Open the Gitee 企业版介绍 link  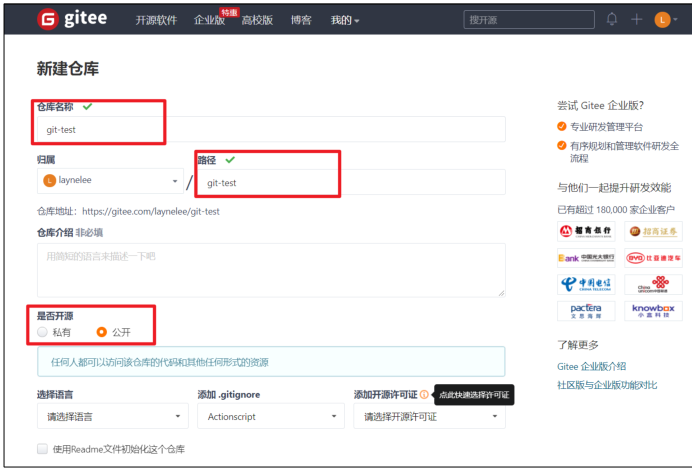coord(591,366)
